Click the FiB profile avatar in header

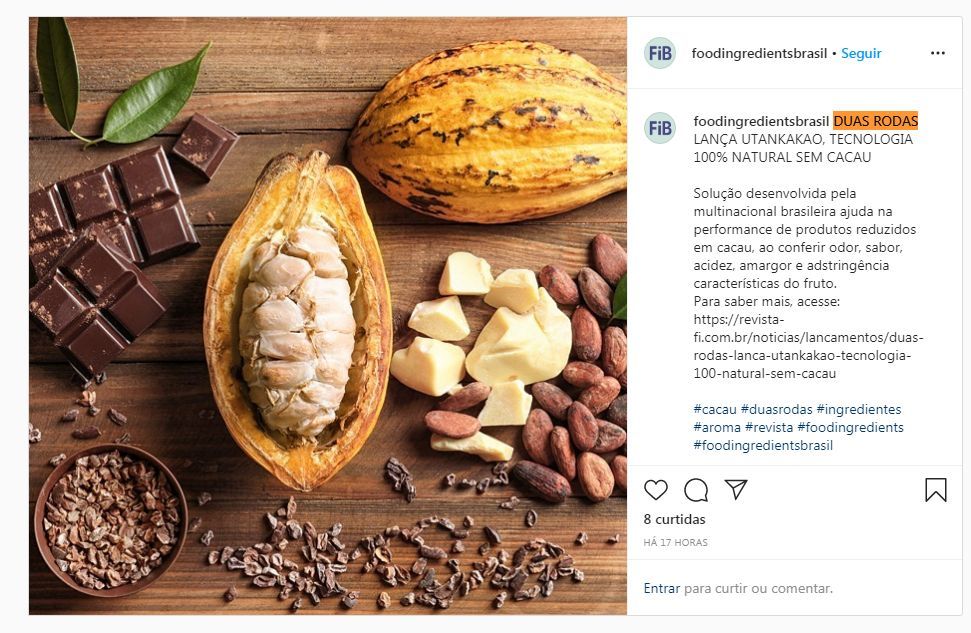point(660,53)
